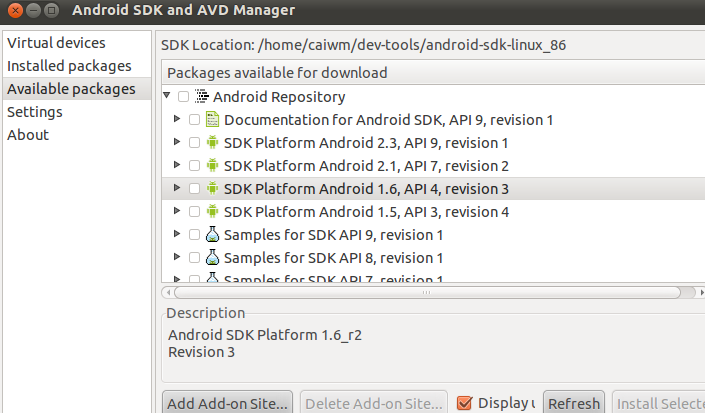This screenshot has width=705, height=413.
Task: Select row SDK Platform Android 2.3, API 9
Action: 433,143
